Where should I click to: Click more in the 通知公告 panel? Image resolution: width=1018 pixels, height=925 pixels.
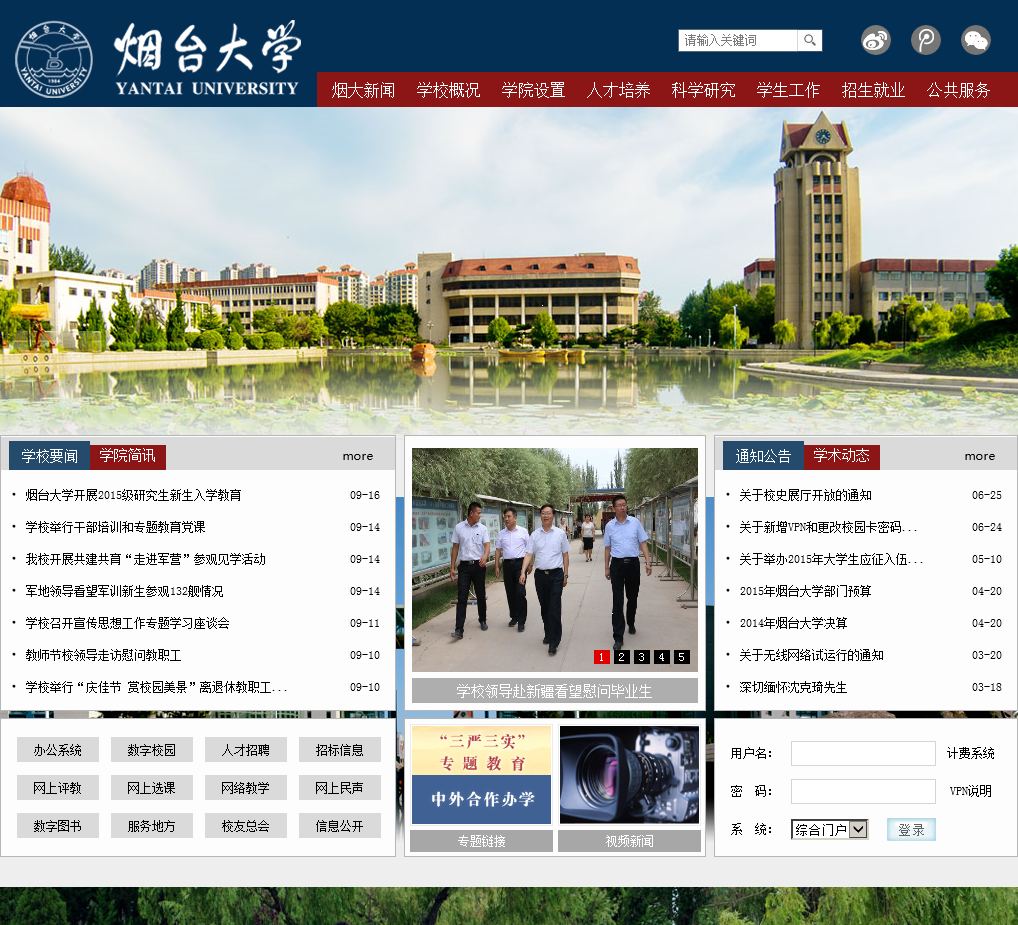click(980, 456)
